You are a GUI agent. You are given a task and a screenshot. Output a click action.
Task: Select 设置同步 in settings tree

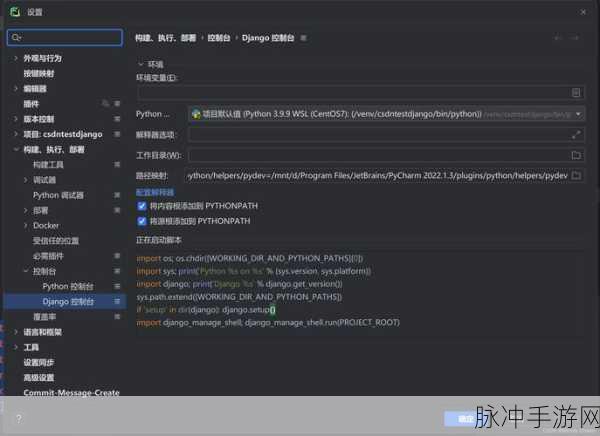pos(39,363)
